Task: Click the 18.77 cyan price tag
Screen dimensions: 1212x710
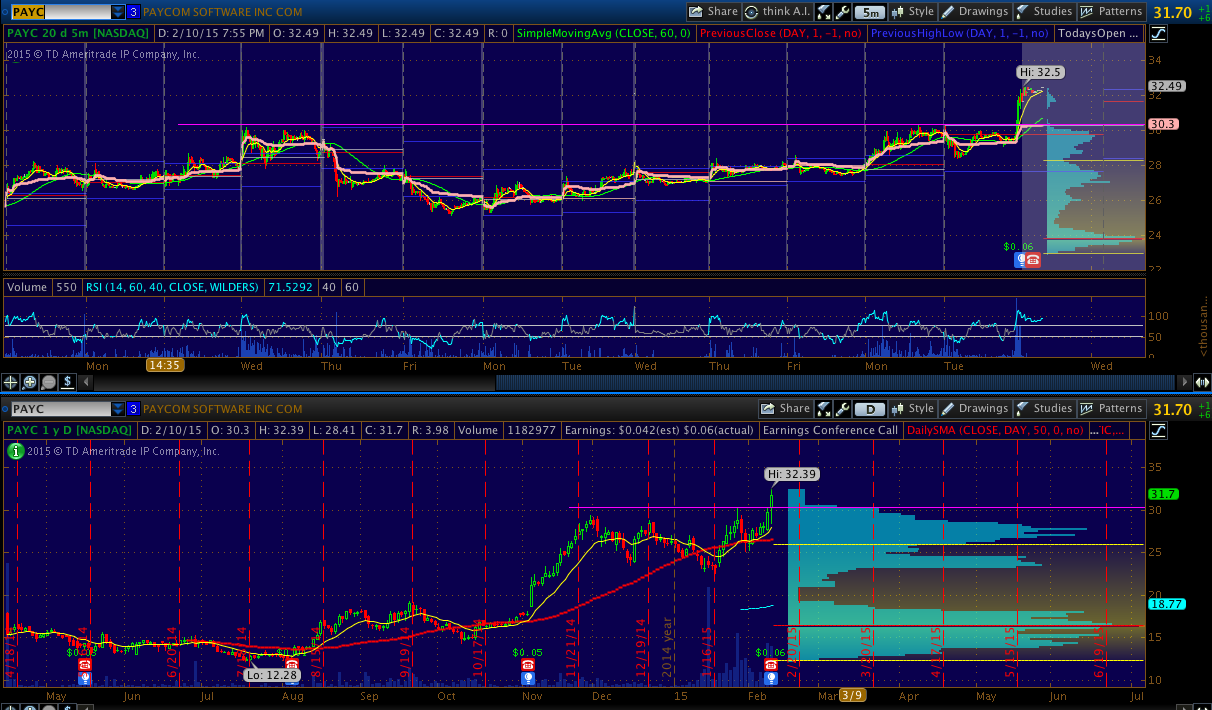Action: 1167,604
